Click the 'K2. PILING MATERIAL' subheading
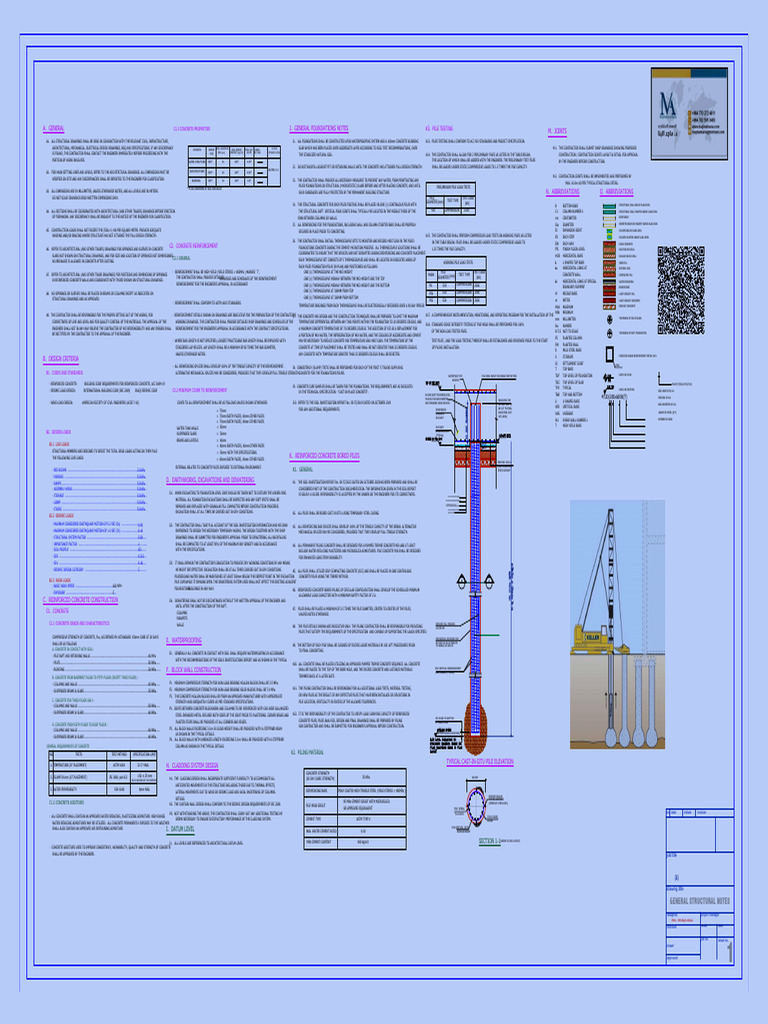The width and height of the screenshot is (768, 1024). [x=307, y=752]
